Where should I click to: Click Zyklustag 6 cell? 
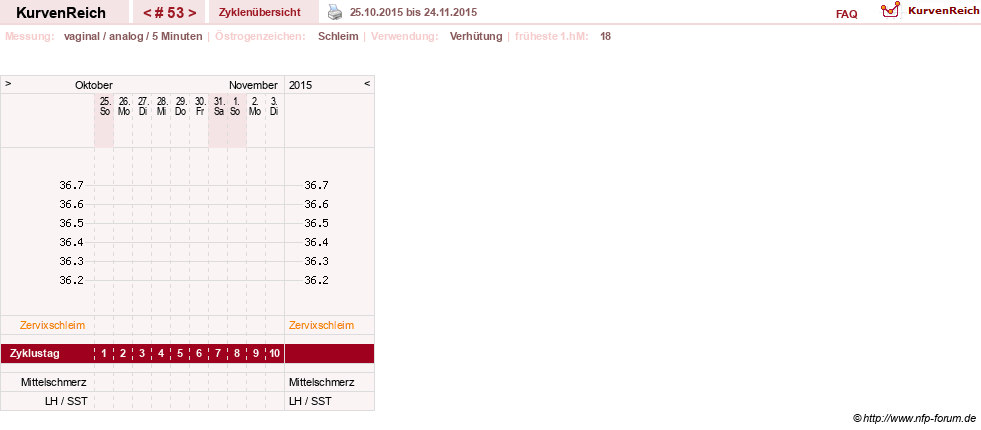pyautogui.click(x=199, y=354)
